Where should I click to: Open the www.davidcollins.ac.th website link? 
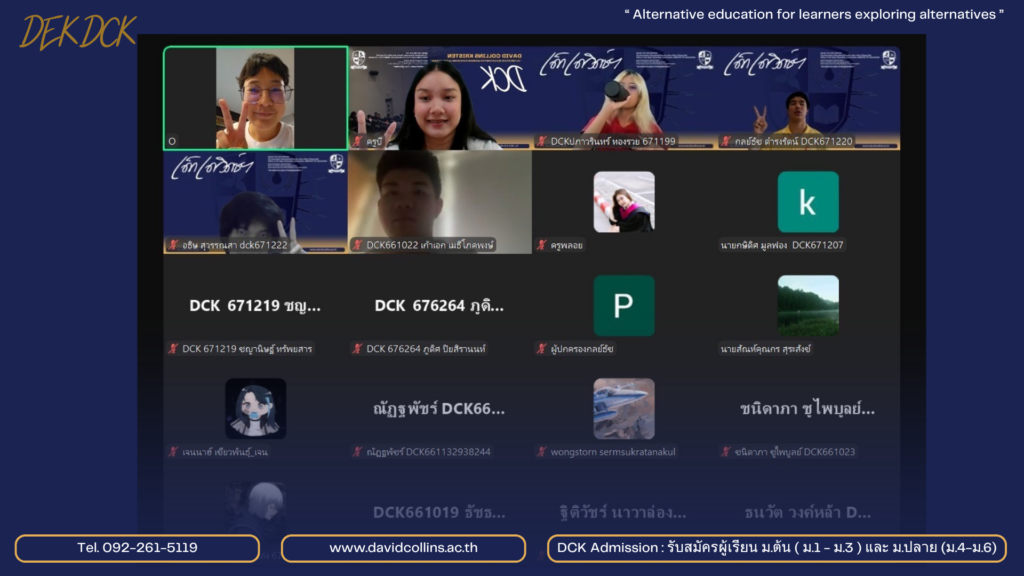(403, 548)
